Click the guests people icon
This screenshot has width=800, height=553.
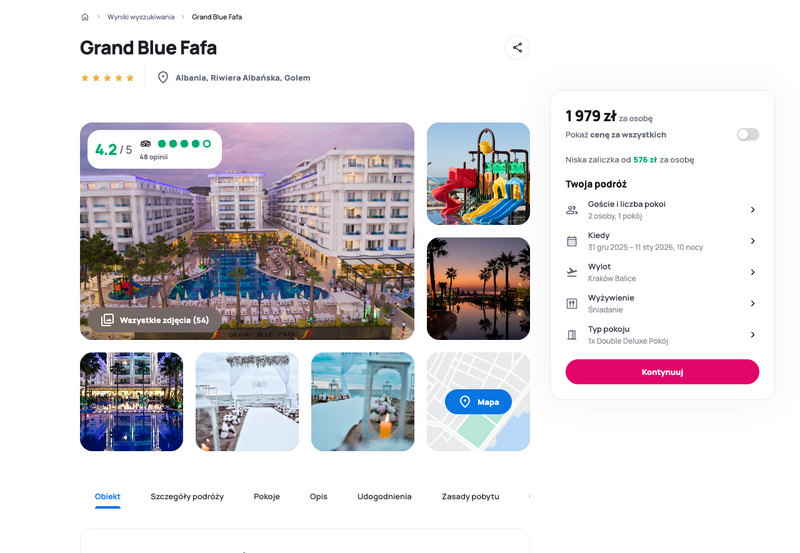(x=572, y=210)
